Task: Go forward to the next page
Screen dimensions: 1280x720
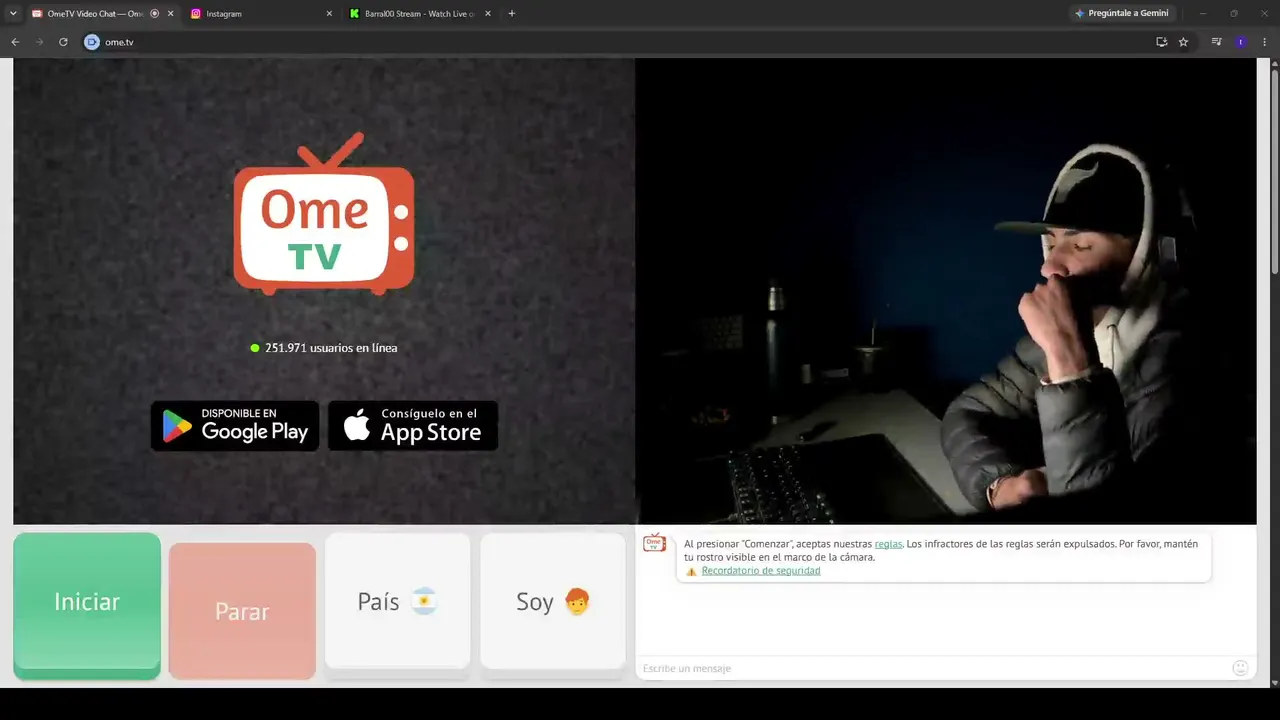Action: pyautogui.click(x=39, y=42)
